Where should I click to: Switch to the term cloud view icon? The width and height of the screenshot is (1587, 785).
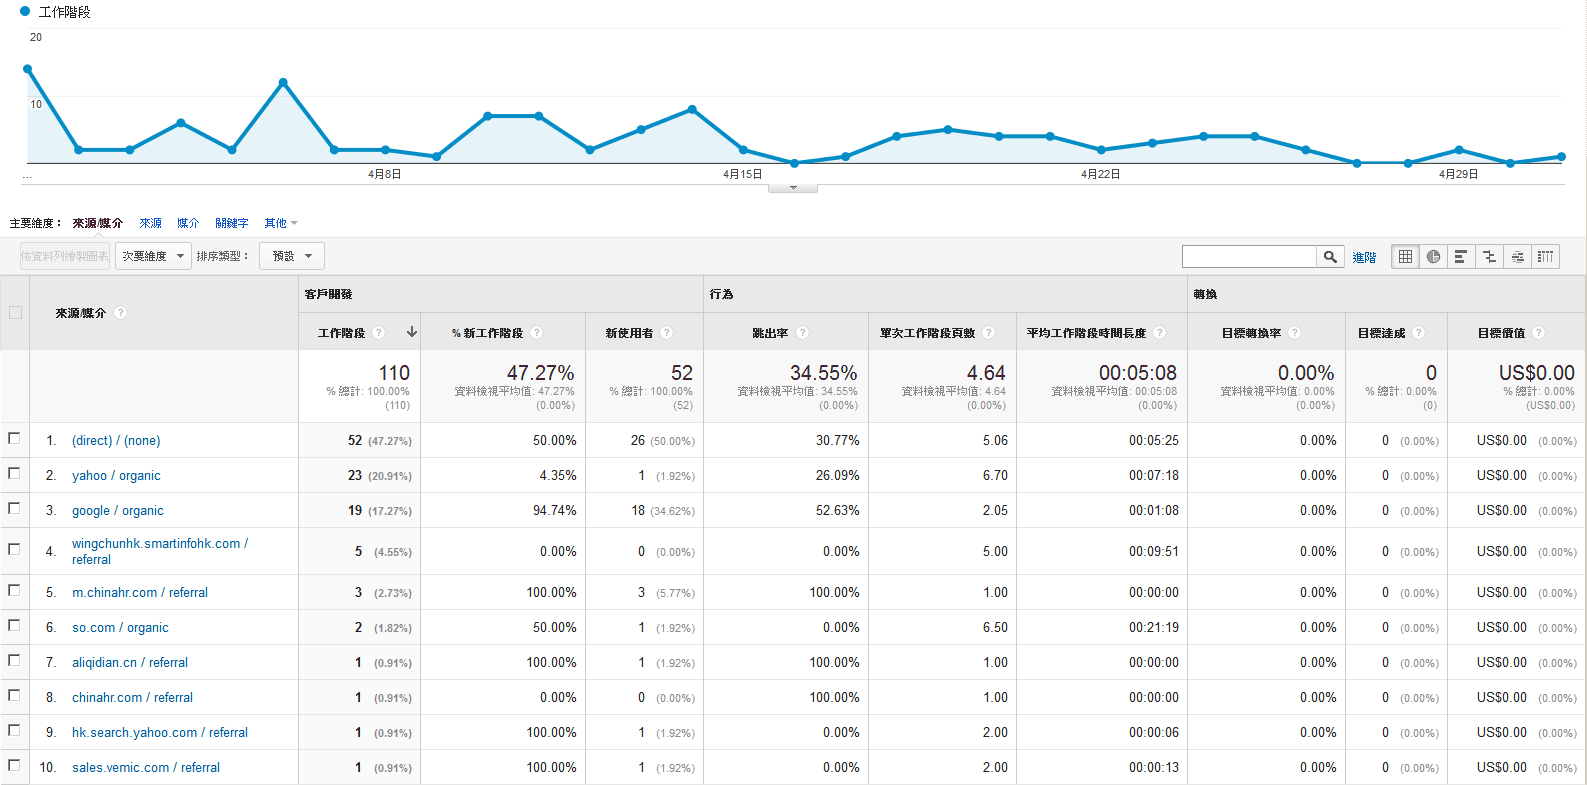coord(1517,257)
